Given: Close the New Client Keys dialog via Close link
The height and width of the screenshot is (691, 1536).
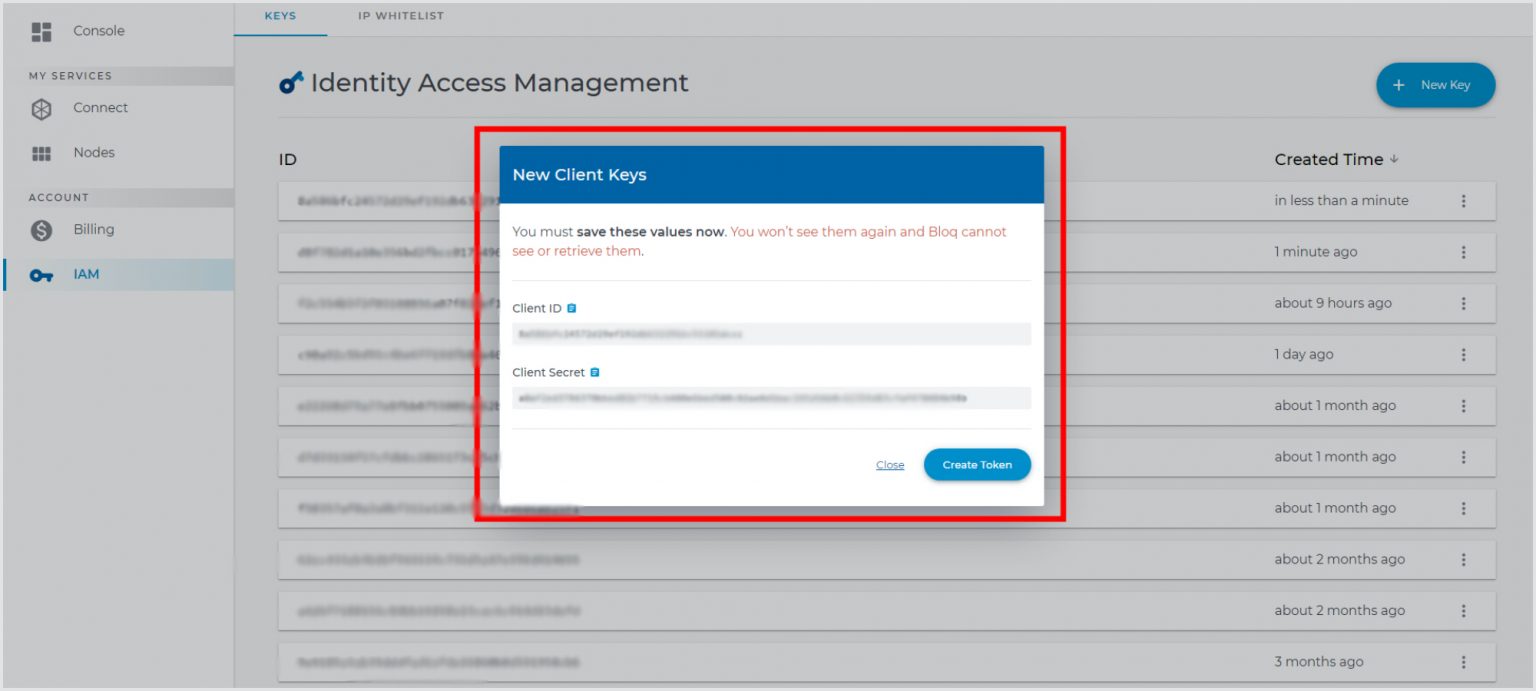Looking at the screenshot, I should [889, 464].
